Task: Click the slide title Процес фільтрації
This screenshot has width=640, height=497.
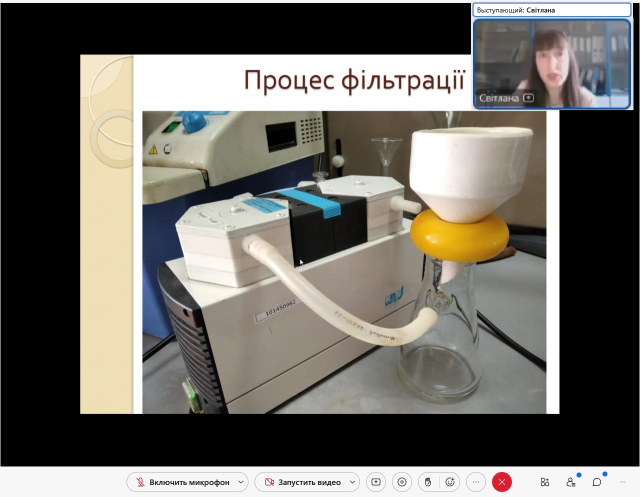Action: point(355,81)
